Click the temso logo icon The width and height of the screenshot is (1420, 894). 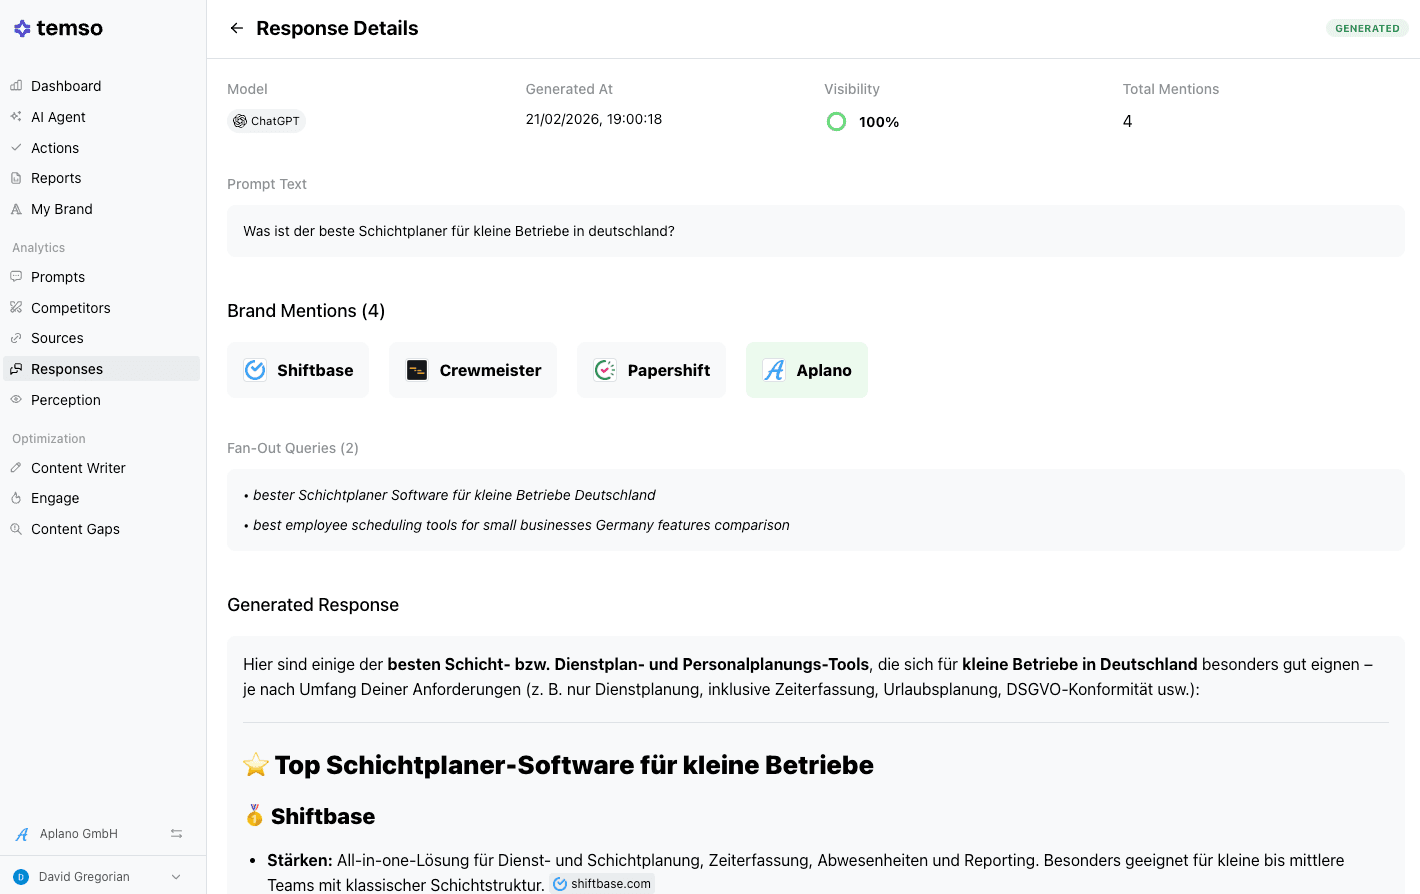tap(22, 29)
